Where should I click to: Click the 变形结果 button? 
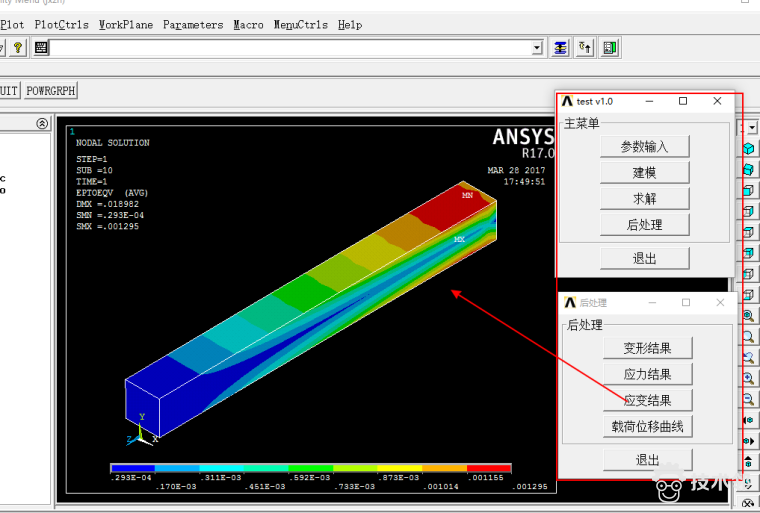pos(648,348)
